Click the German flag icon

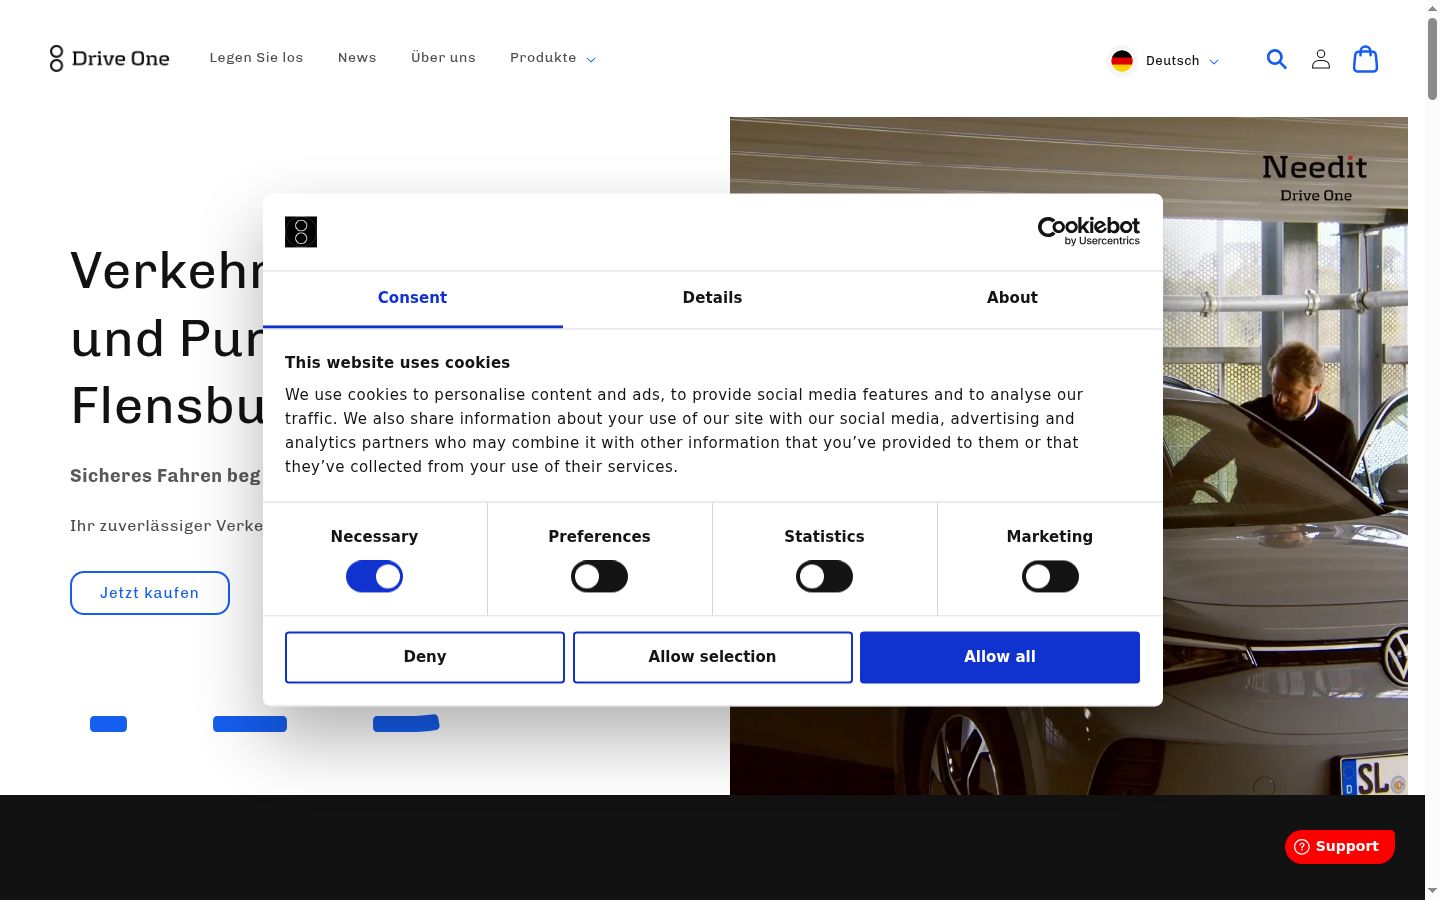pyautogui.click(x=1122, y=61)
